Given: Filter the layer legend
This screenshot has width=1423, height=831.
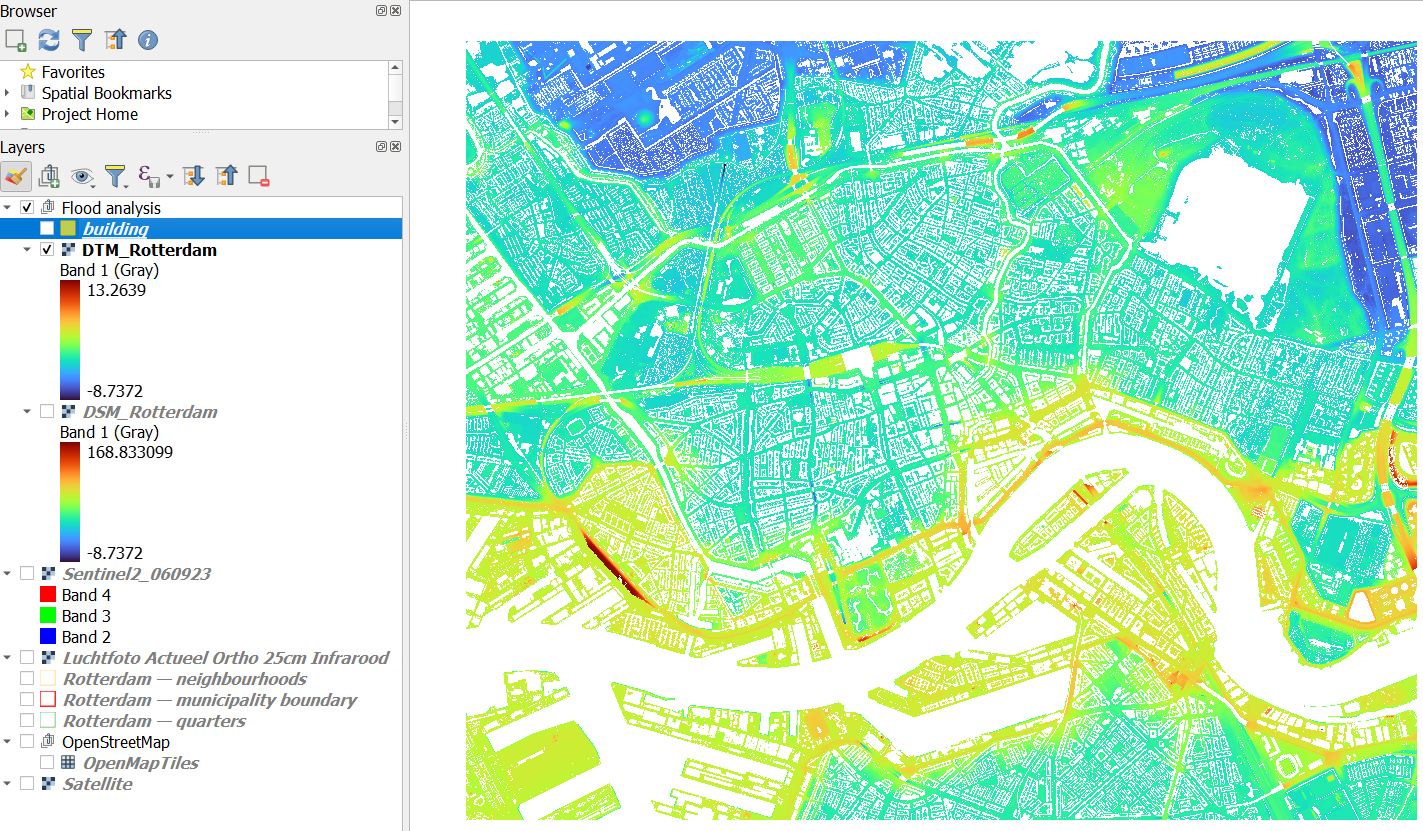Looking at the screenshot, I should point(117,176).
